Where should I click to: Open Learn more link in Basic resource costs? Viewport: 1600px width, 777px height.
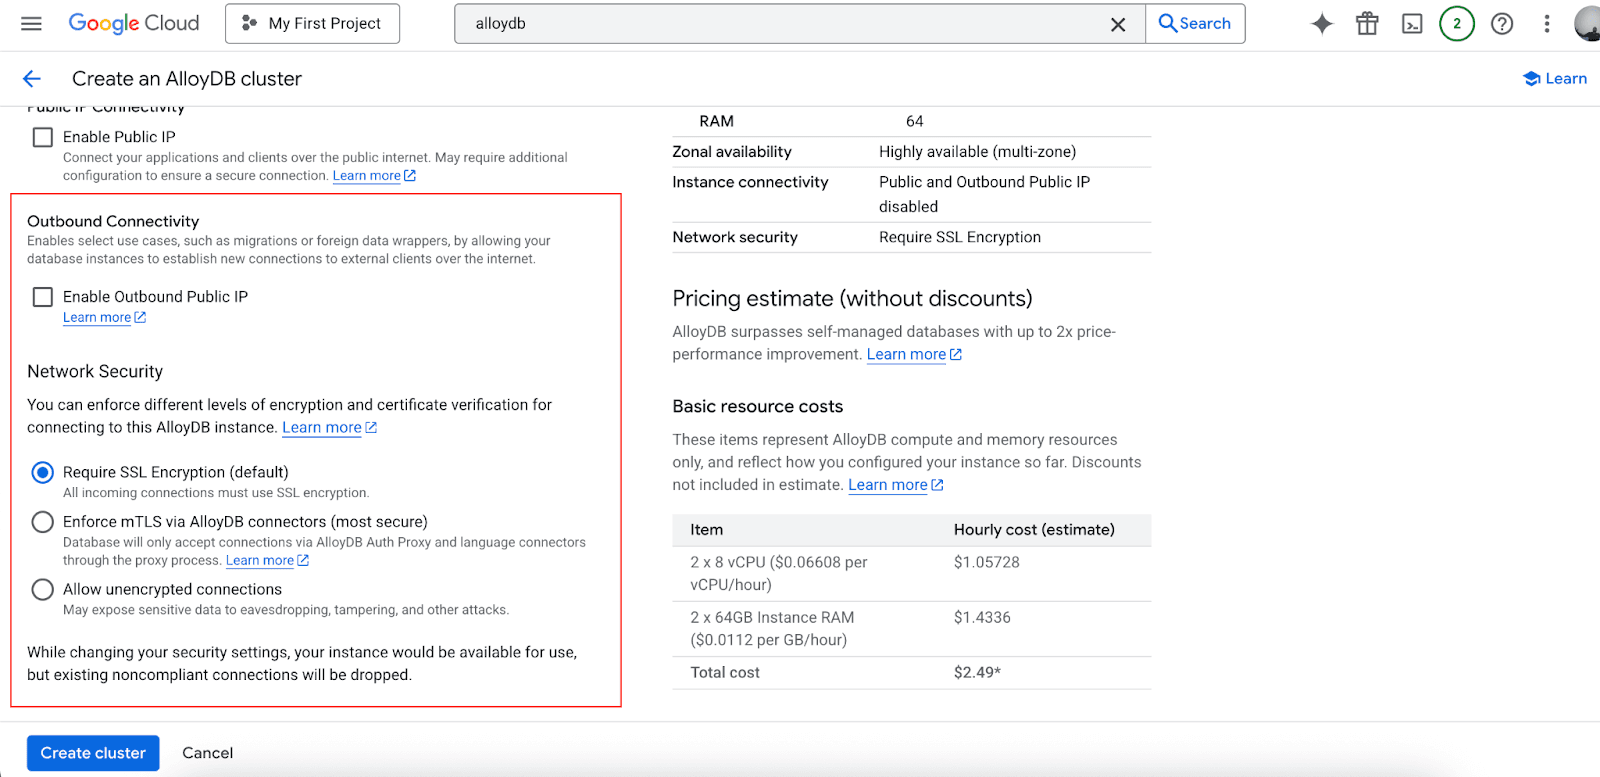pyautogui.click(x=896, y=485)
